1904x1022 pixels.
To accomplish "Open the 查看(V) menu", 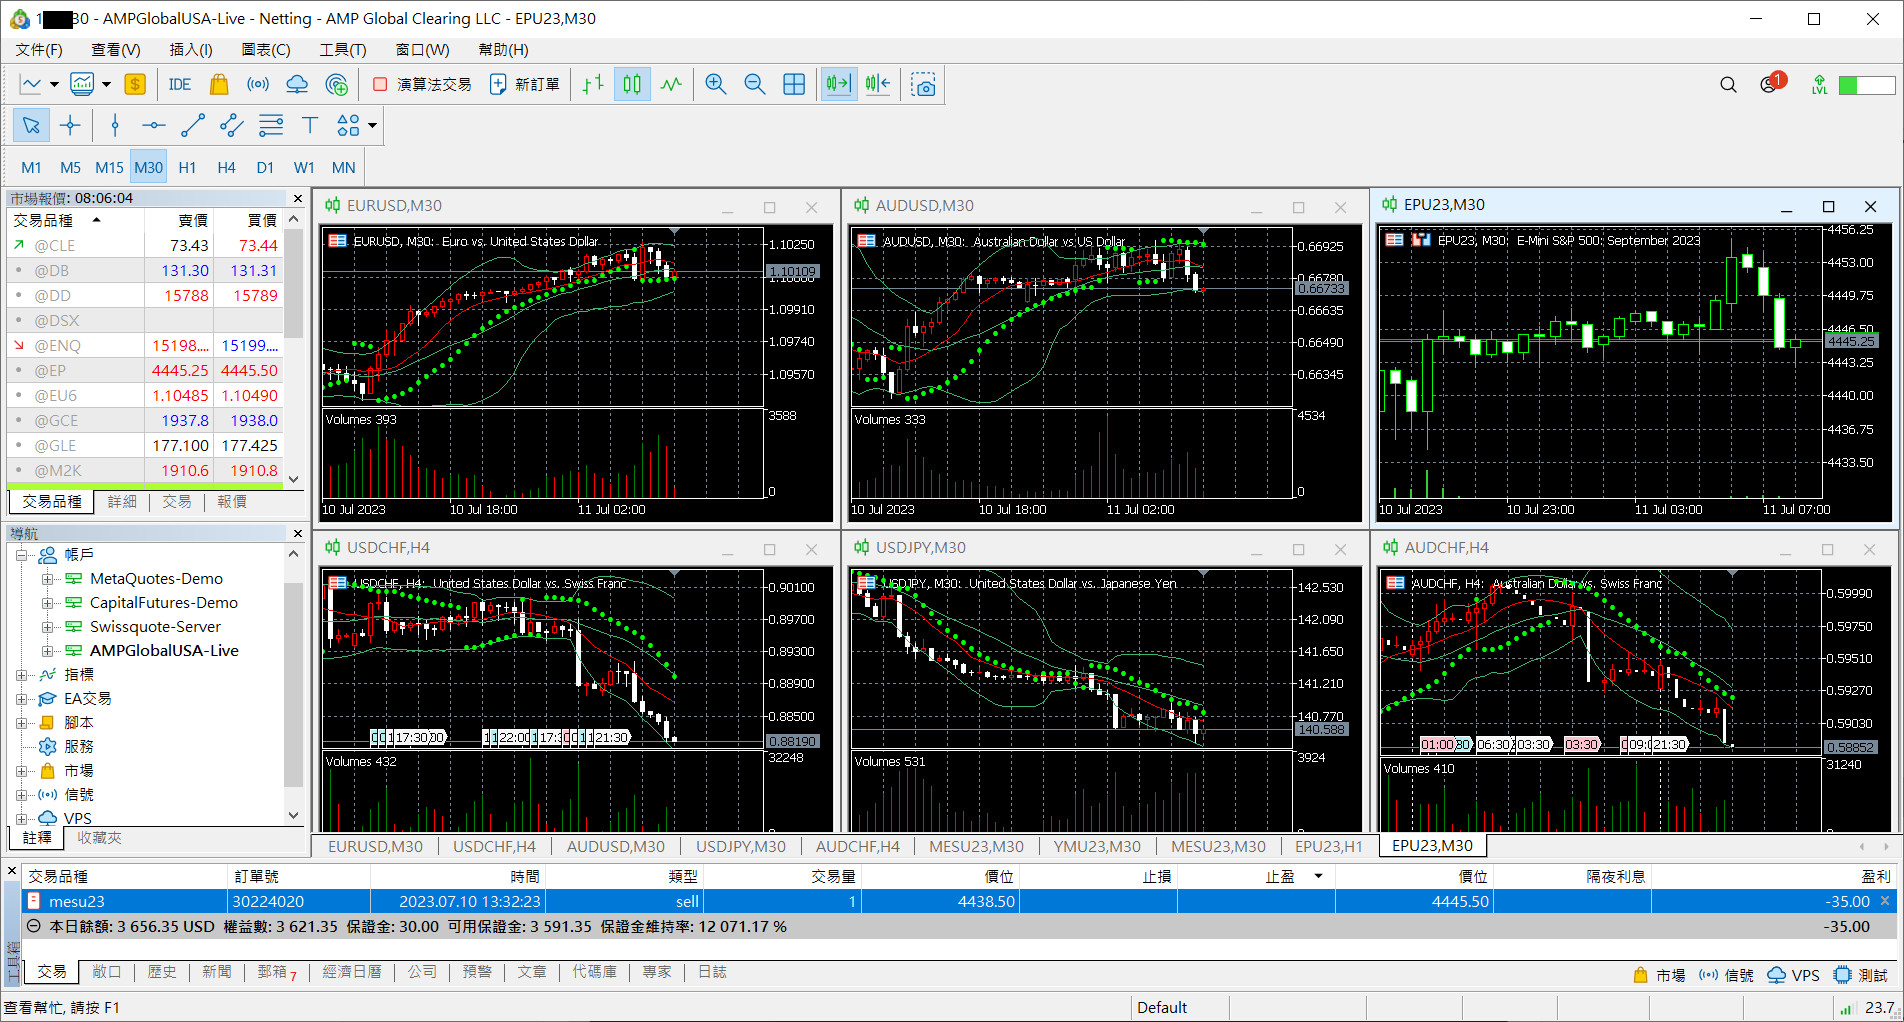I will tap(116, 49).
